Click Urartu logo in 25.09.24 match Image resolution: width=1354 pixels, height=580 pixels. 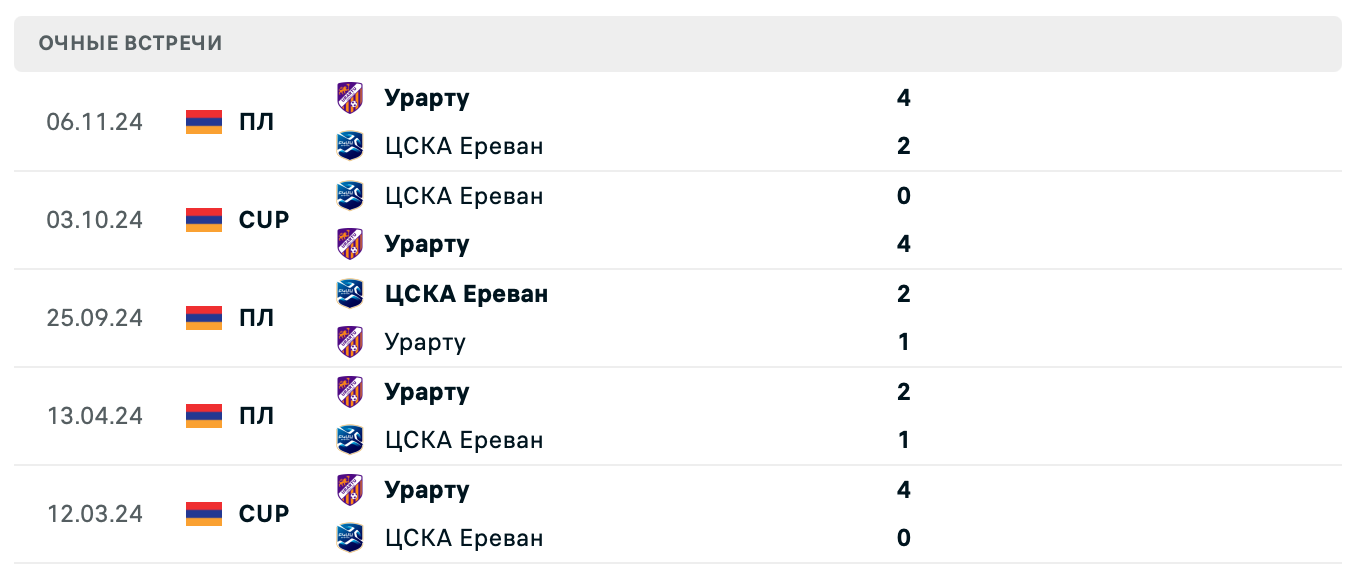(x=350, y=342)
